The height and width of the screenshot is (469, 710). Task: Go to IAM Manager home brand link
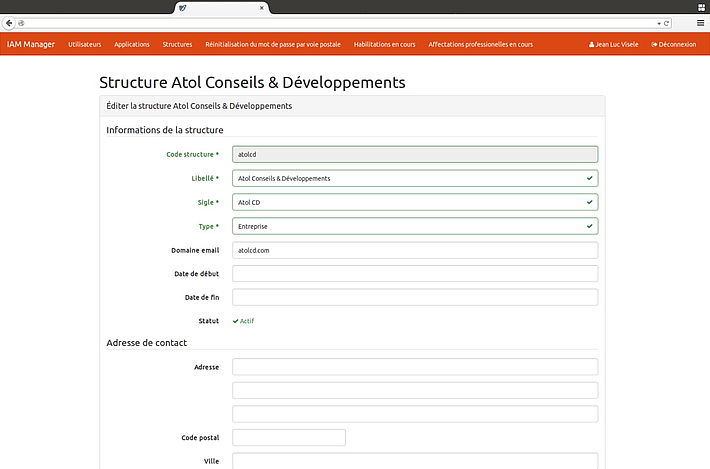tap(30, 44)
